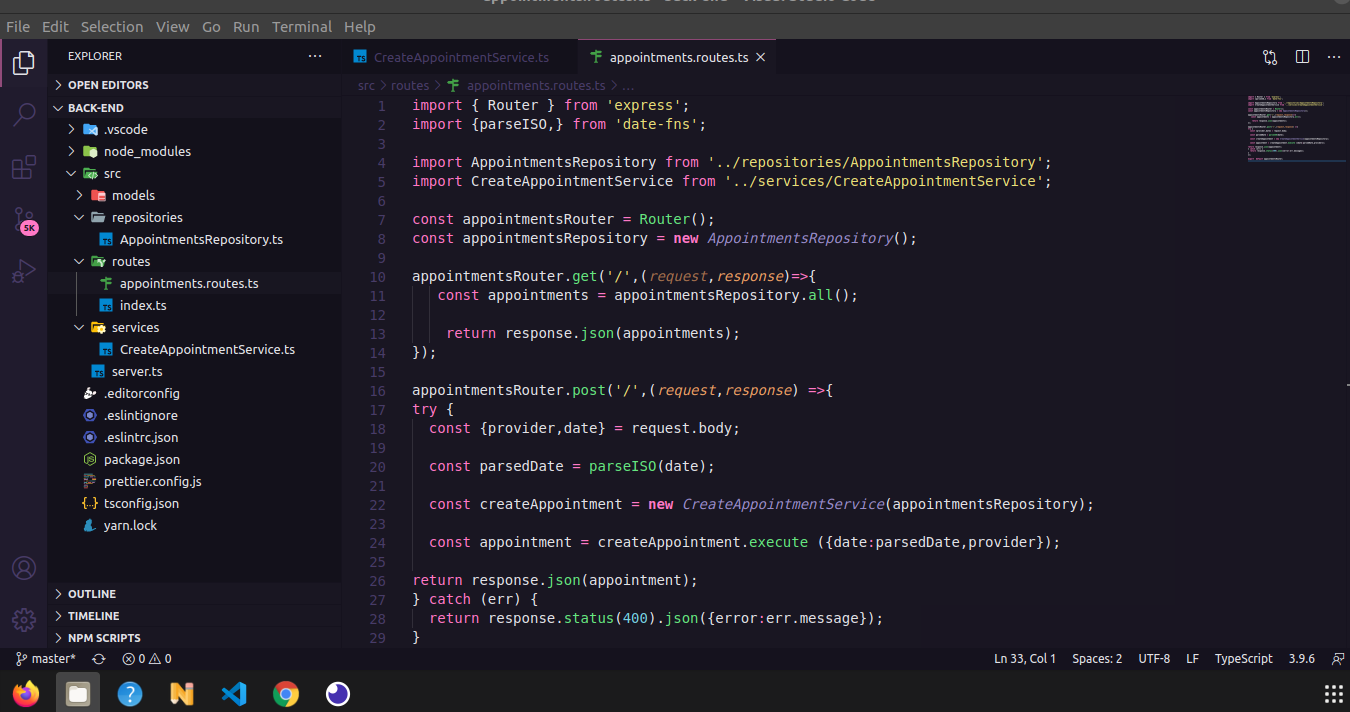Open AppointmentsRepository.ts in the explorer
Screen dimensions: 1350x712
point(194,239)
